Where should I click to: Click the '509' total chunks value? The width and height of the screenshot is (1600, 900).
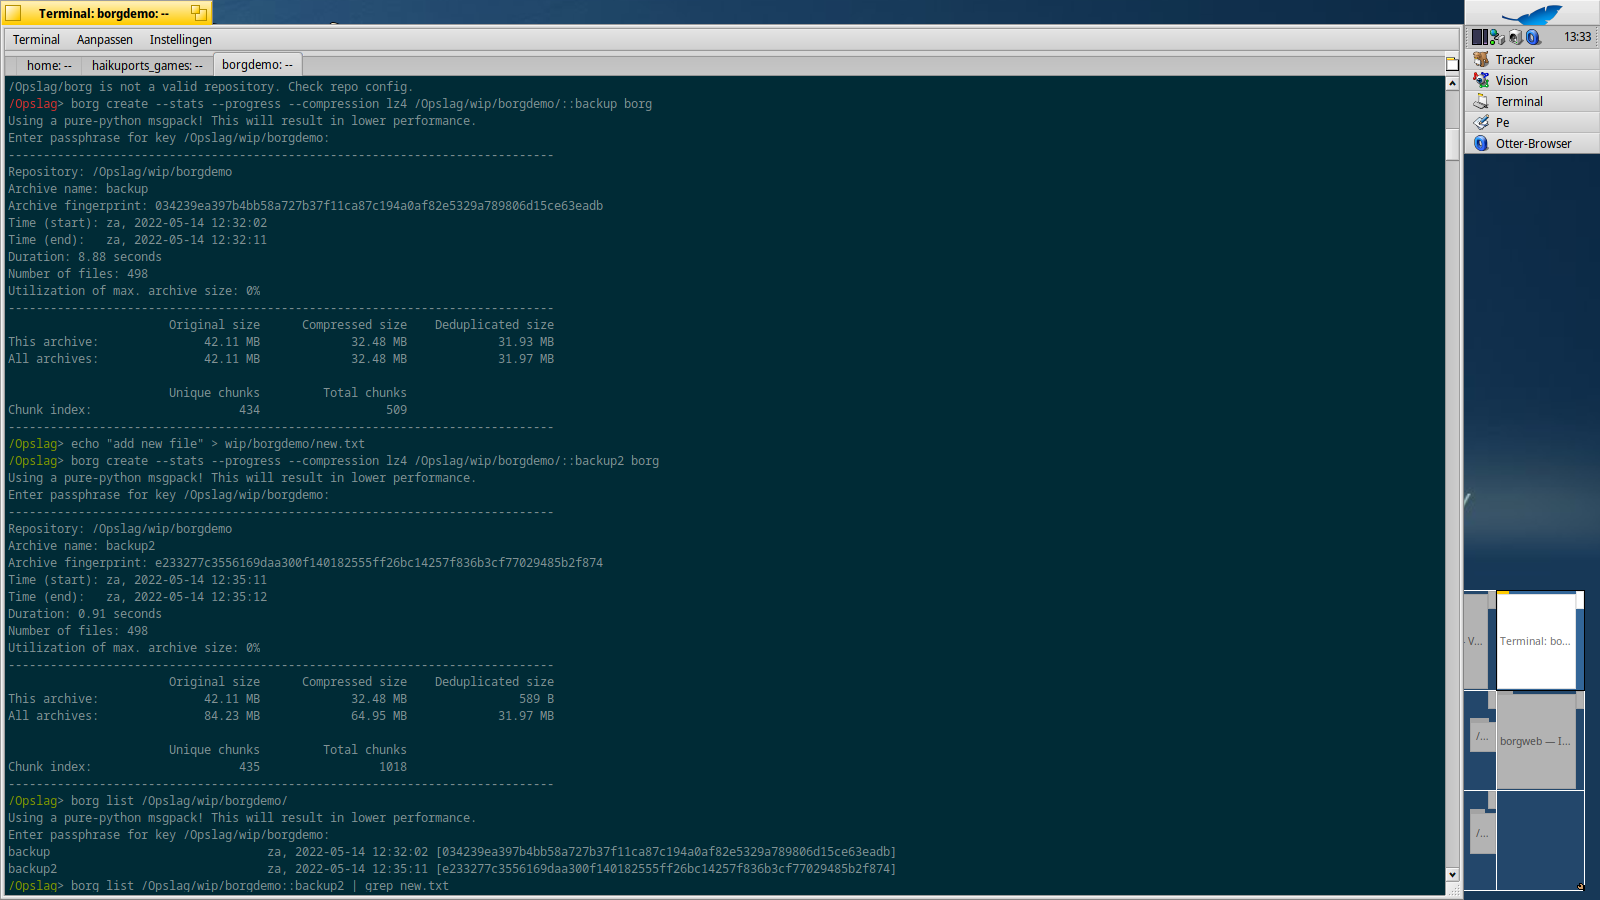click(x=397, y=410)
